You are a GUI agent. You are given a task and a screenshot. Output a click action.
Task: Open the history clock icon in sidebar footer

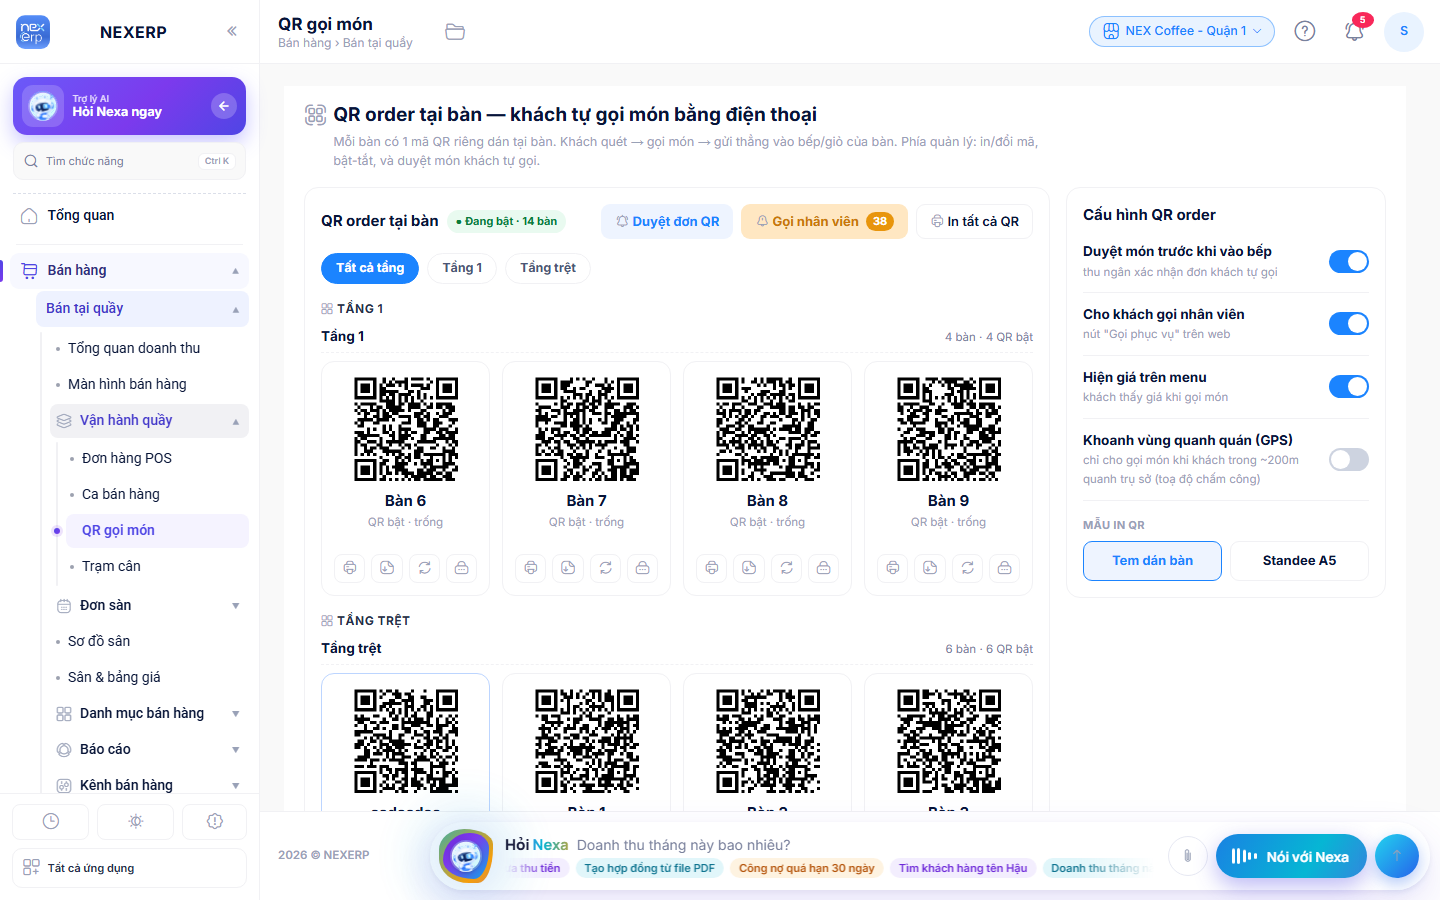click(x=51, y=821)
